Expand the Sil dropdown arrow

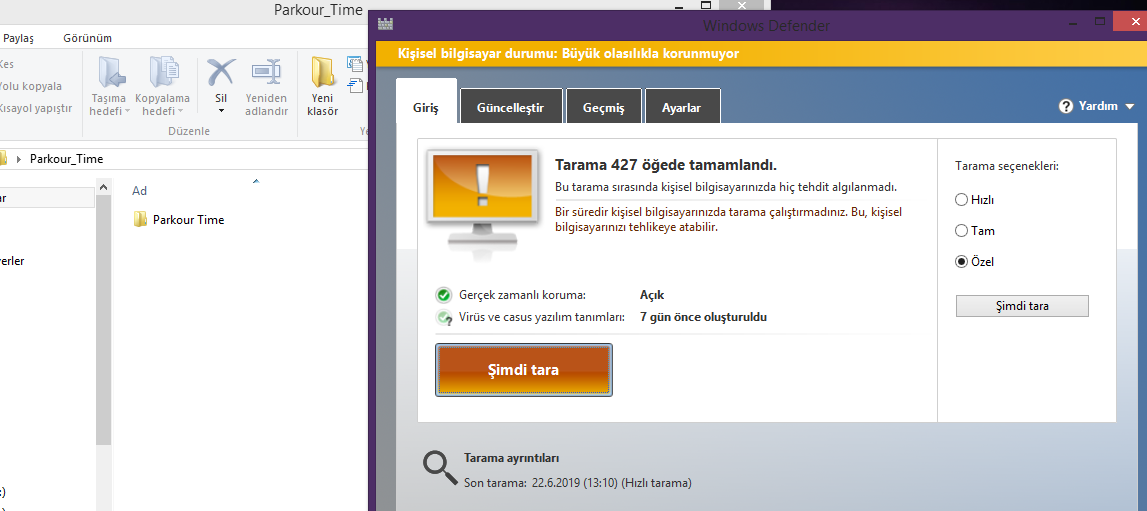(221, 112)
